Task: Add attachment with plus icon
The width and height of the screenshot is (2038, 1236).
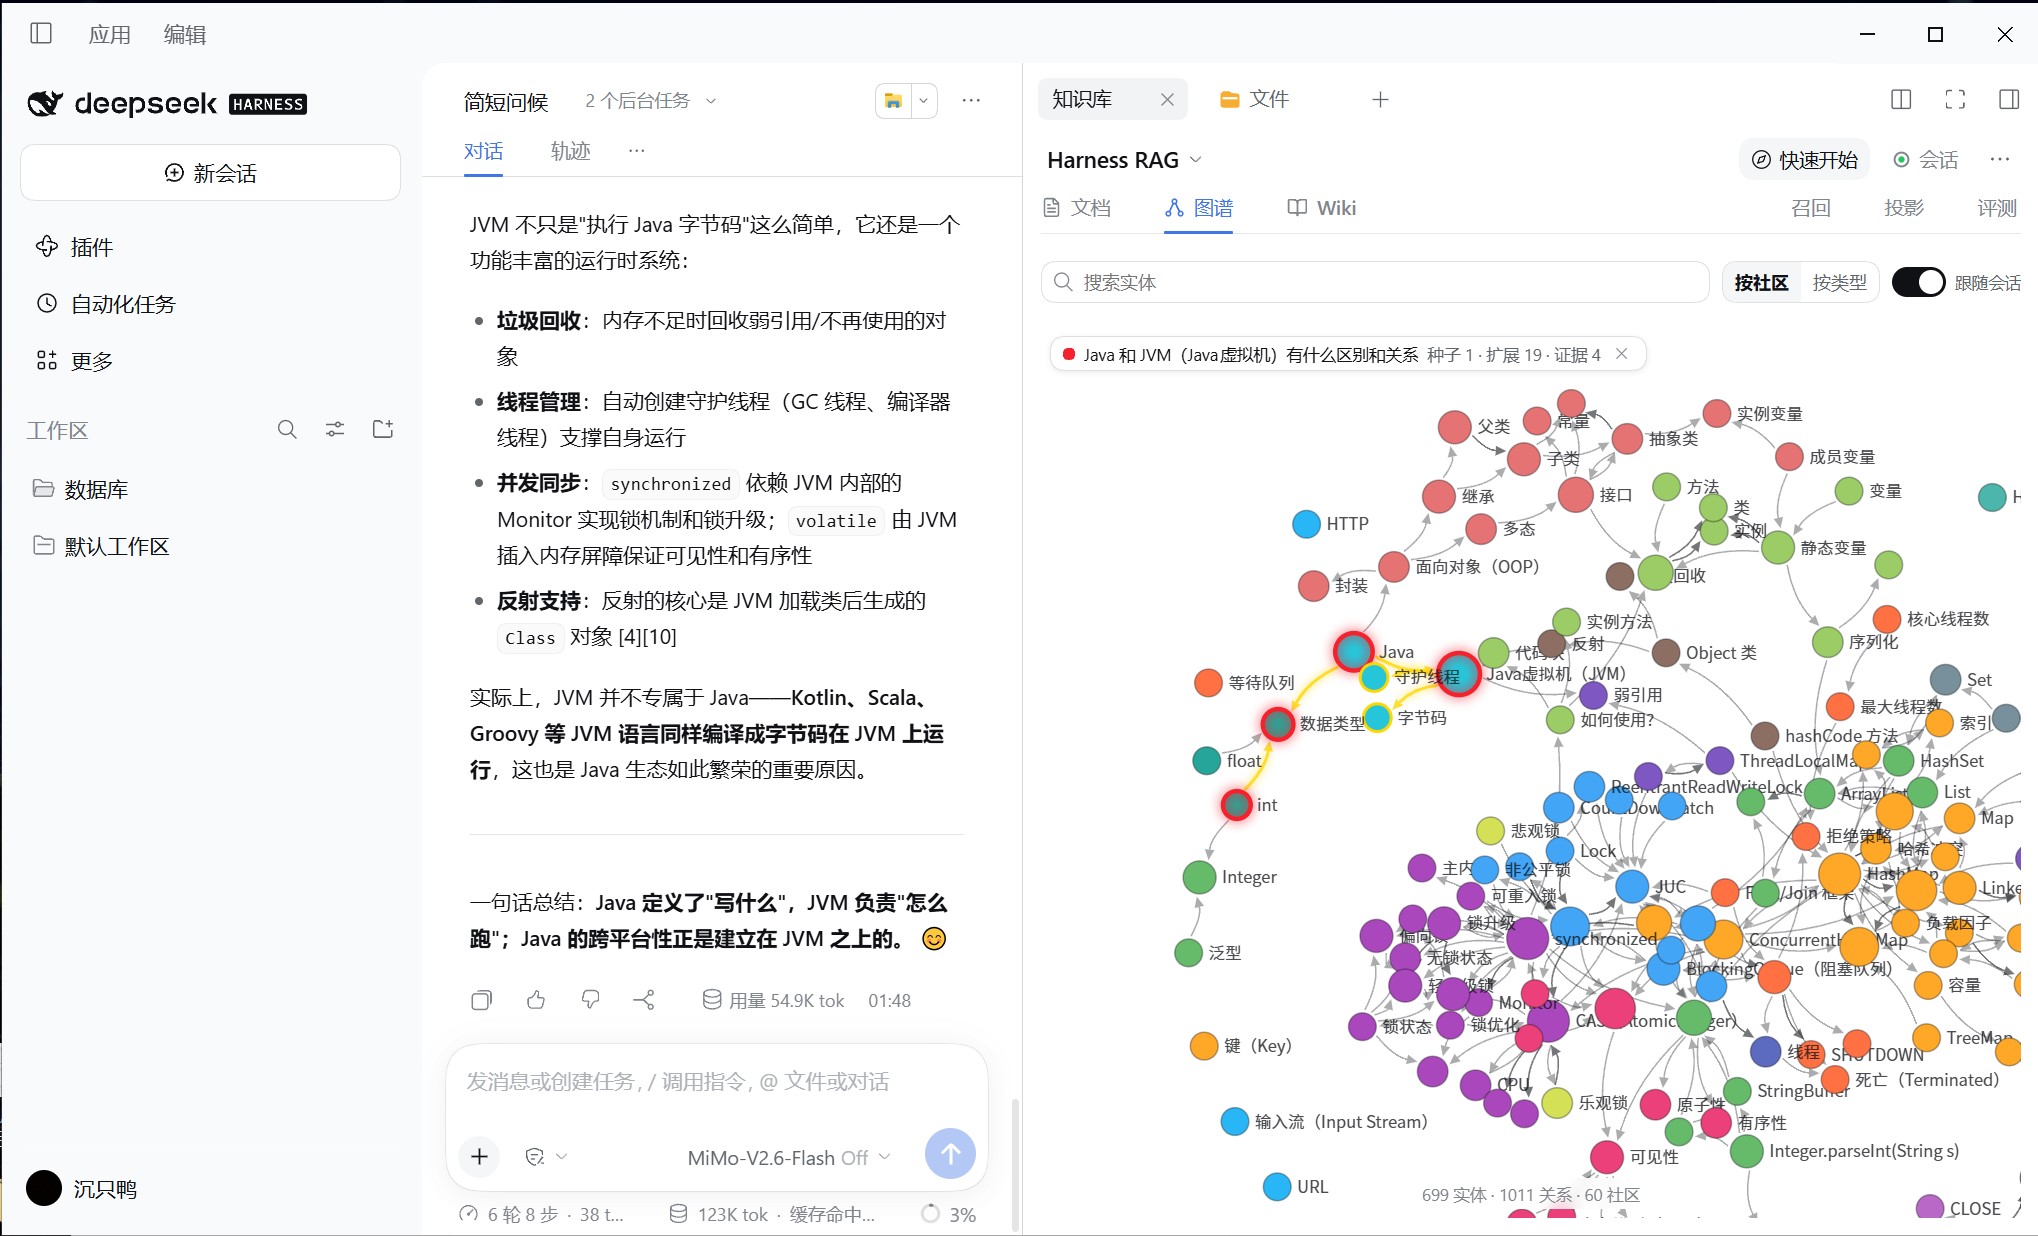Action: click(480, 1156)
